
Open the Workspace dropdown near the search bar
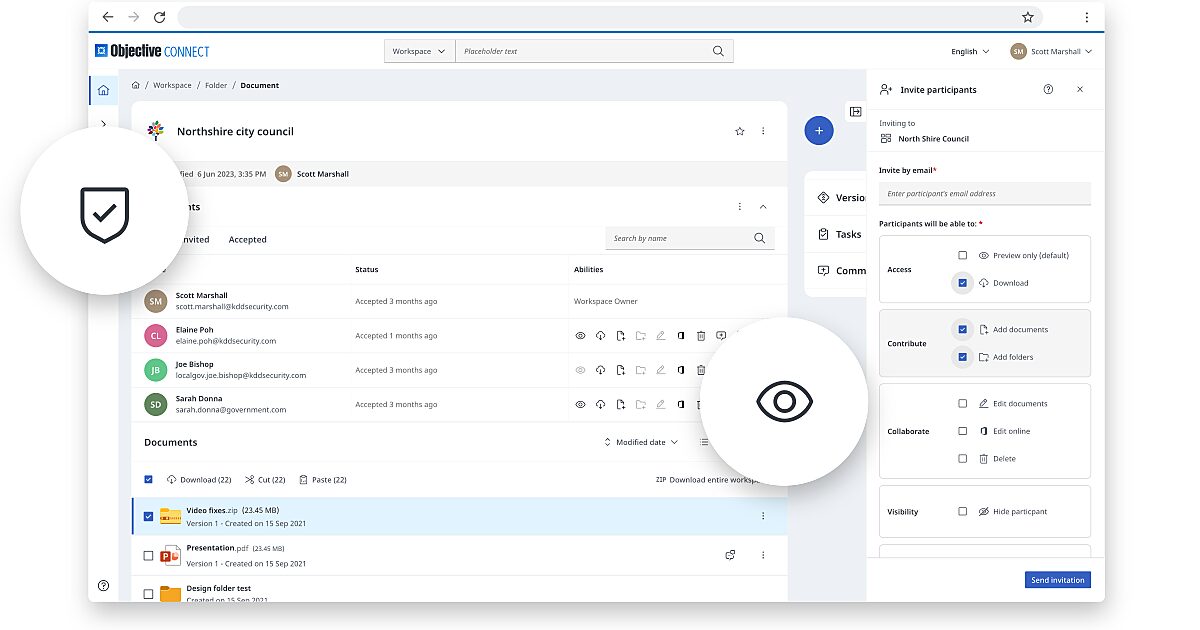[x=418, y=50]
